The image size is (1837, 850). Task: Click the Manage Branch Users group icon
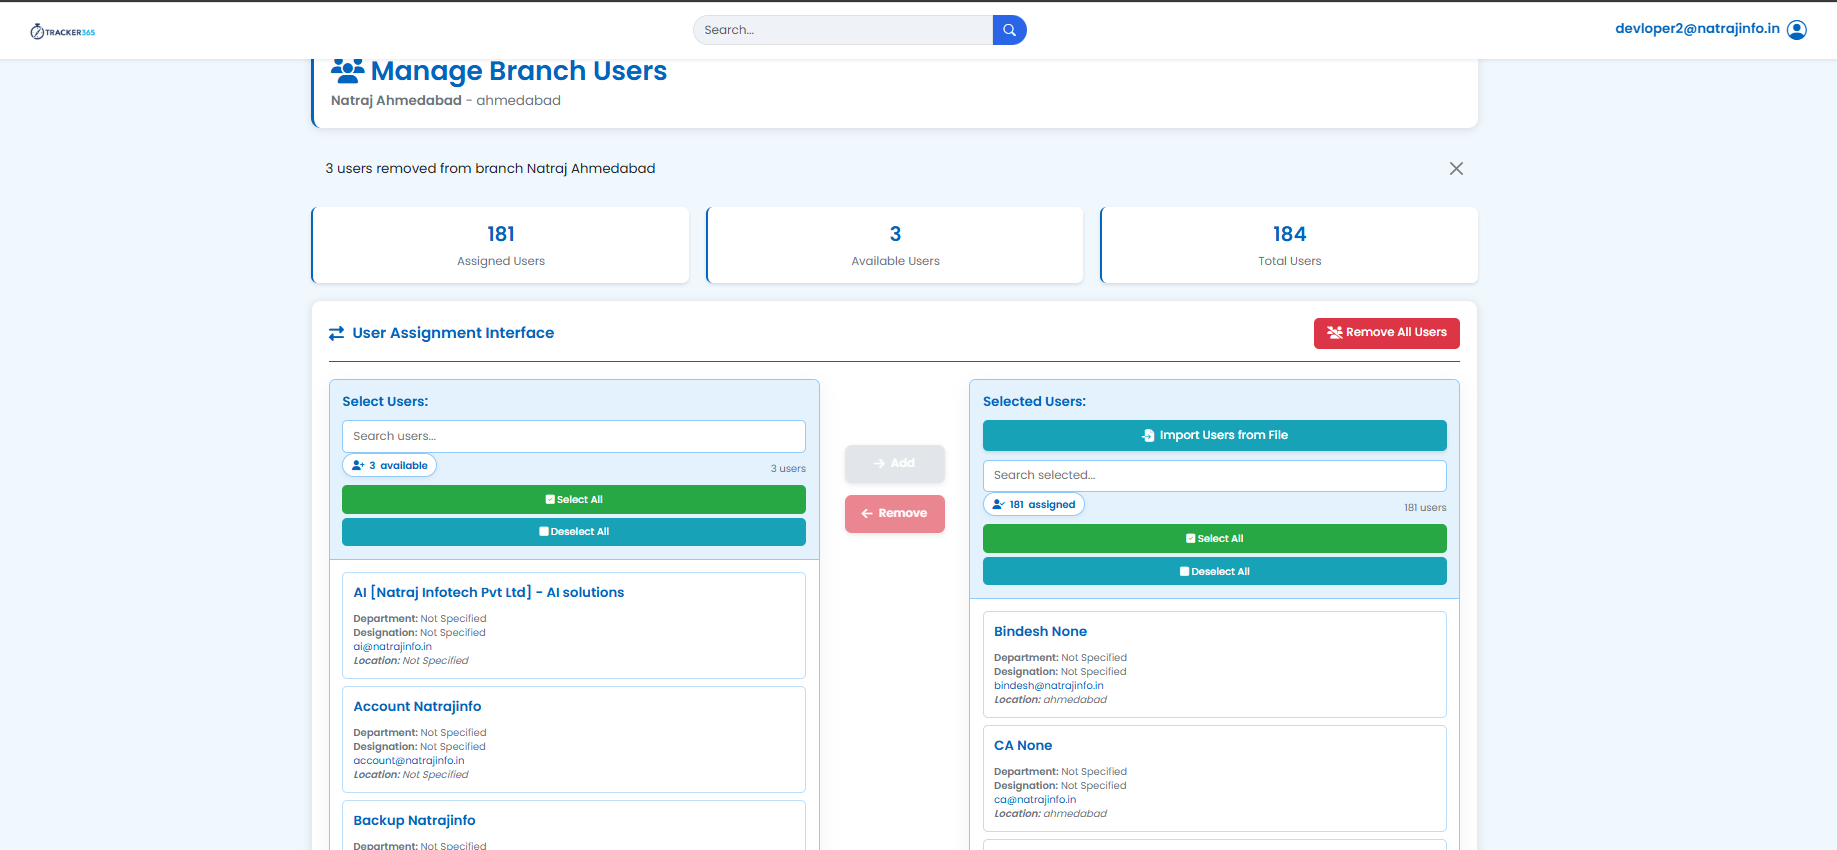click(348, 70)
